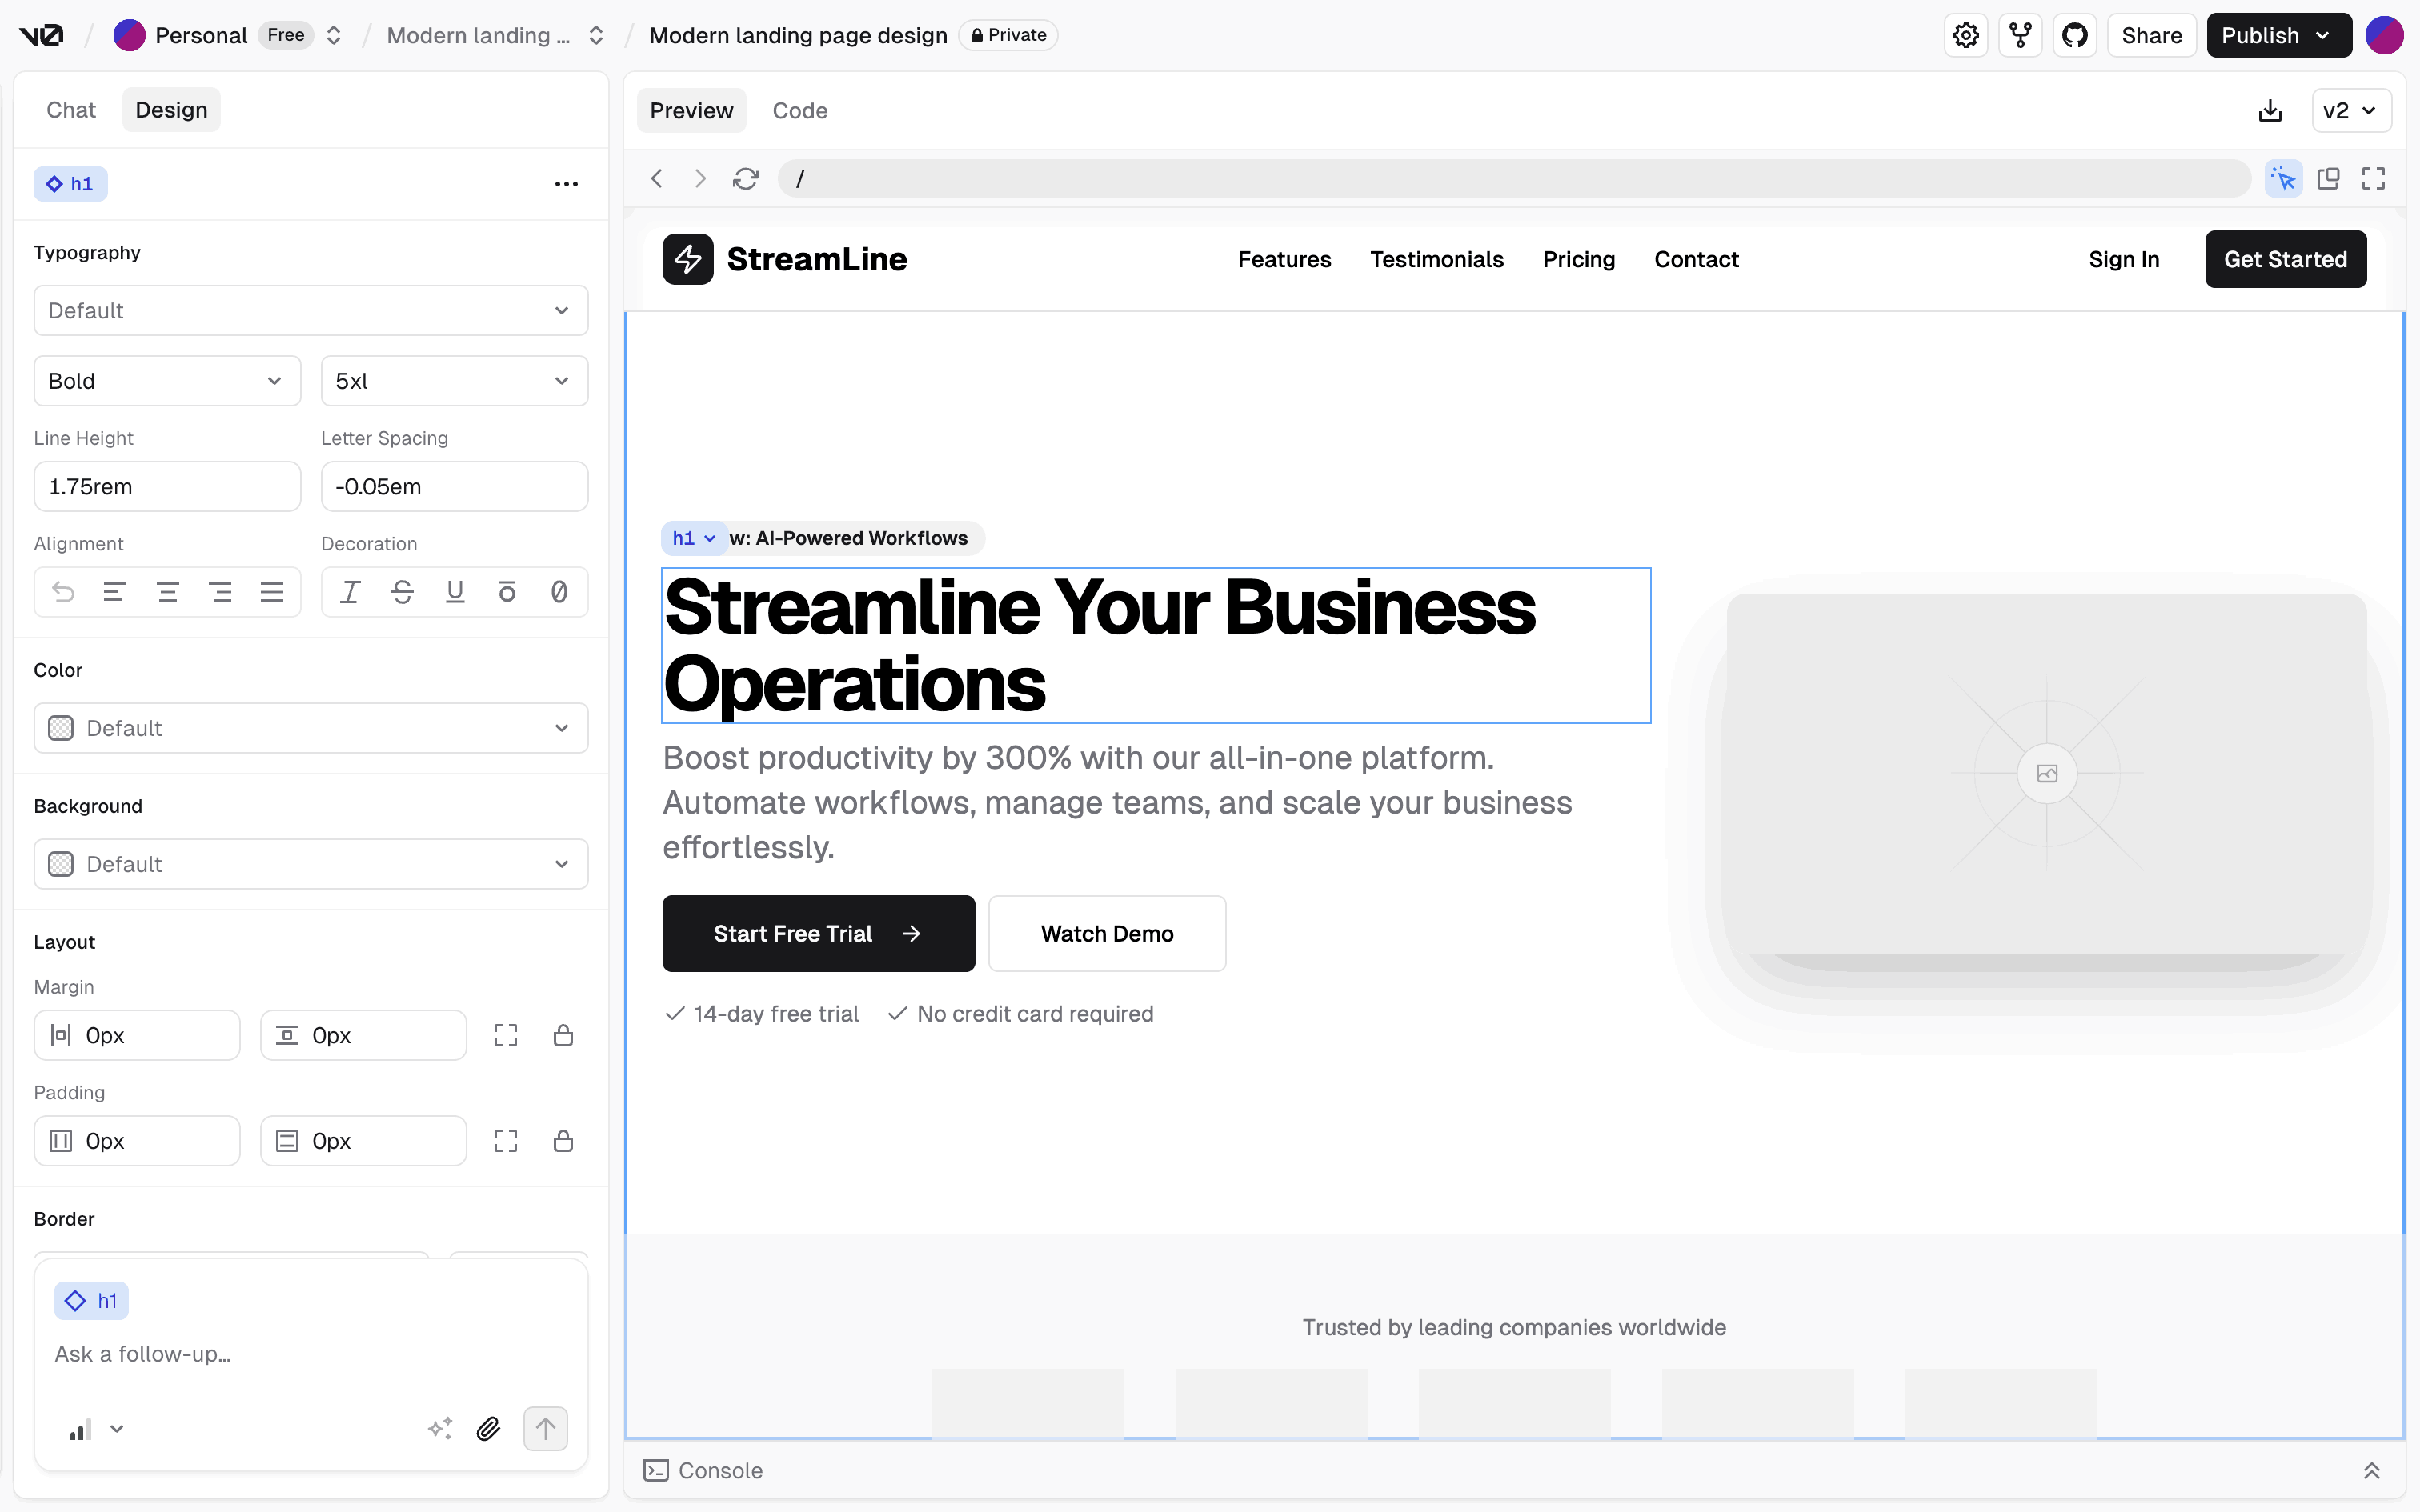
Task: Click the Line Height input field
Action: point(167,487)
